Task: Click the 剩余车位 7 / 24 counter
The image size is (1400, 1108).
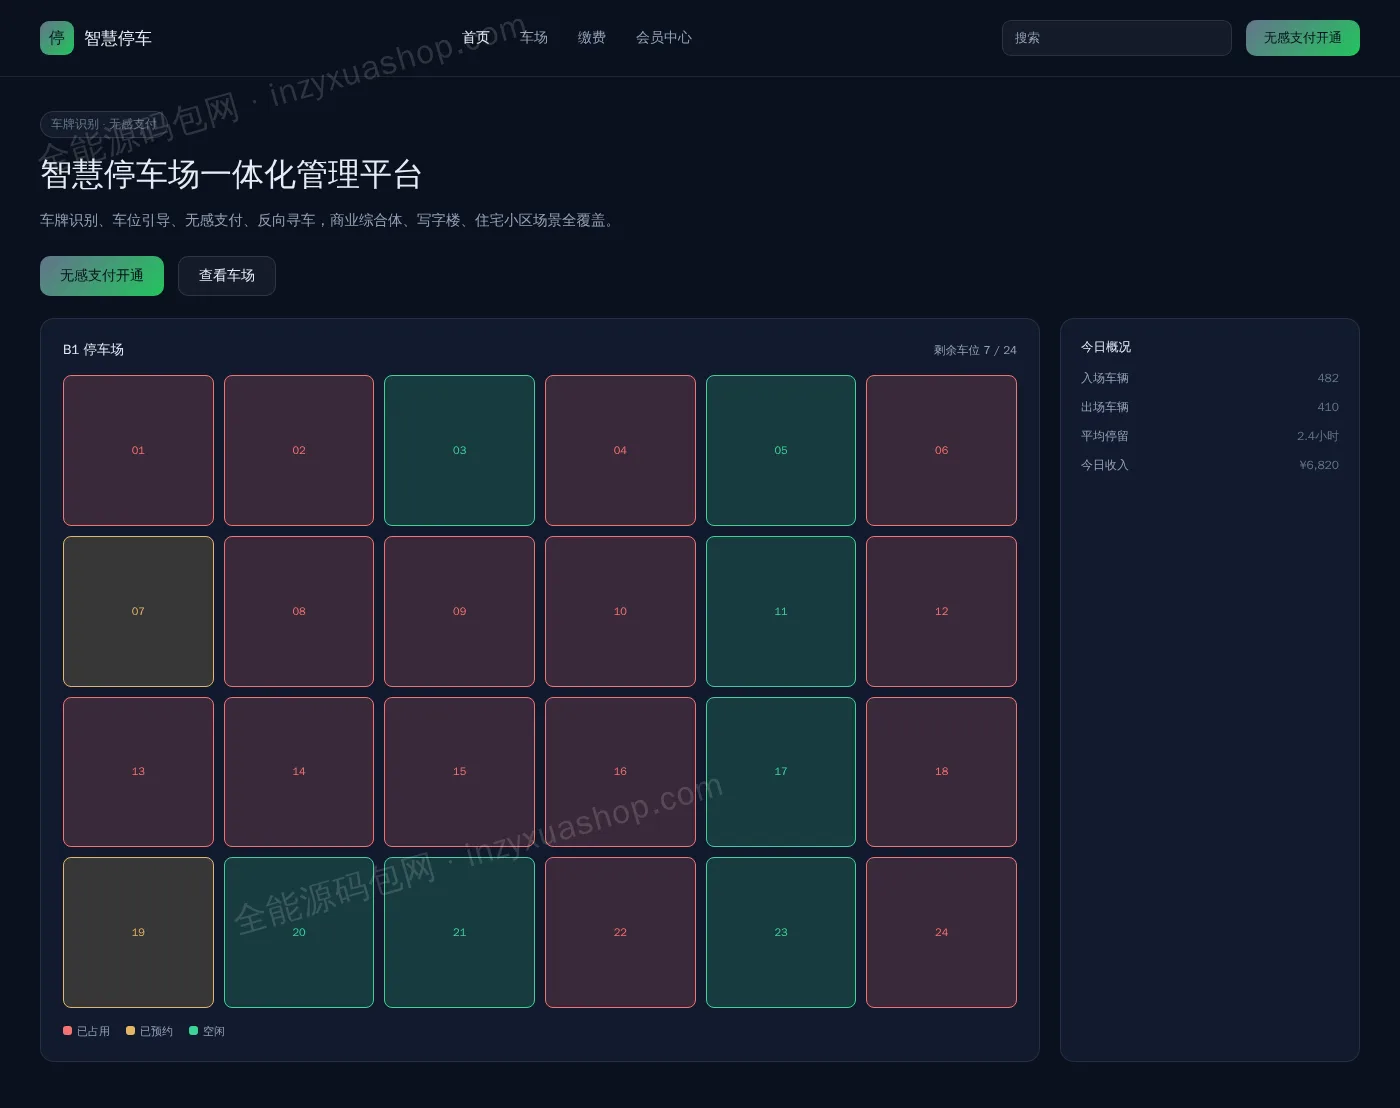Action: [x=975, y=350]
